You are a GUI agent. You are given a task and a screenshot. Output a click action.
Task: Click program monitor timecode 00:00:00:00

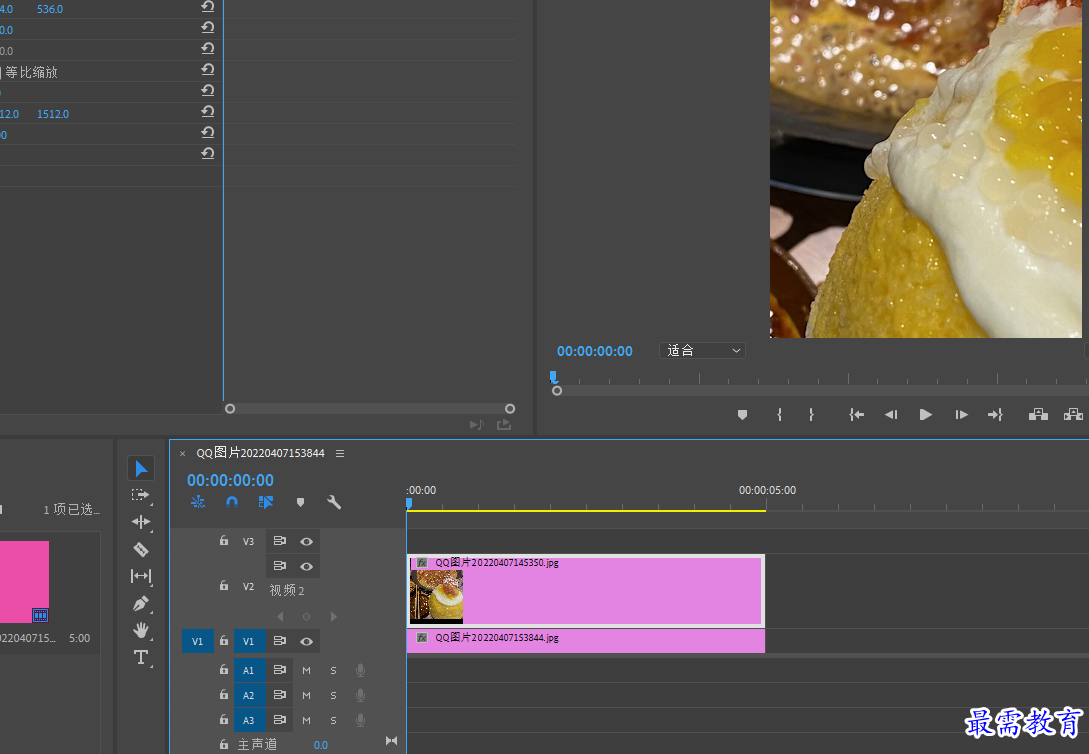click(x=595, y=351)
